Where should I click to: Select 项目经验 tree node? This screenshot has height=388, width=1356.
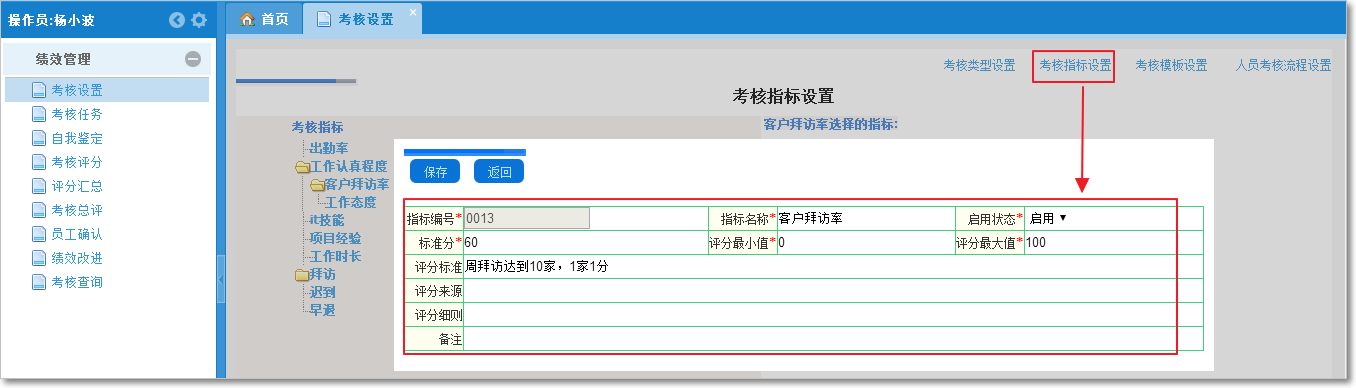335,238
